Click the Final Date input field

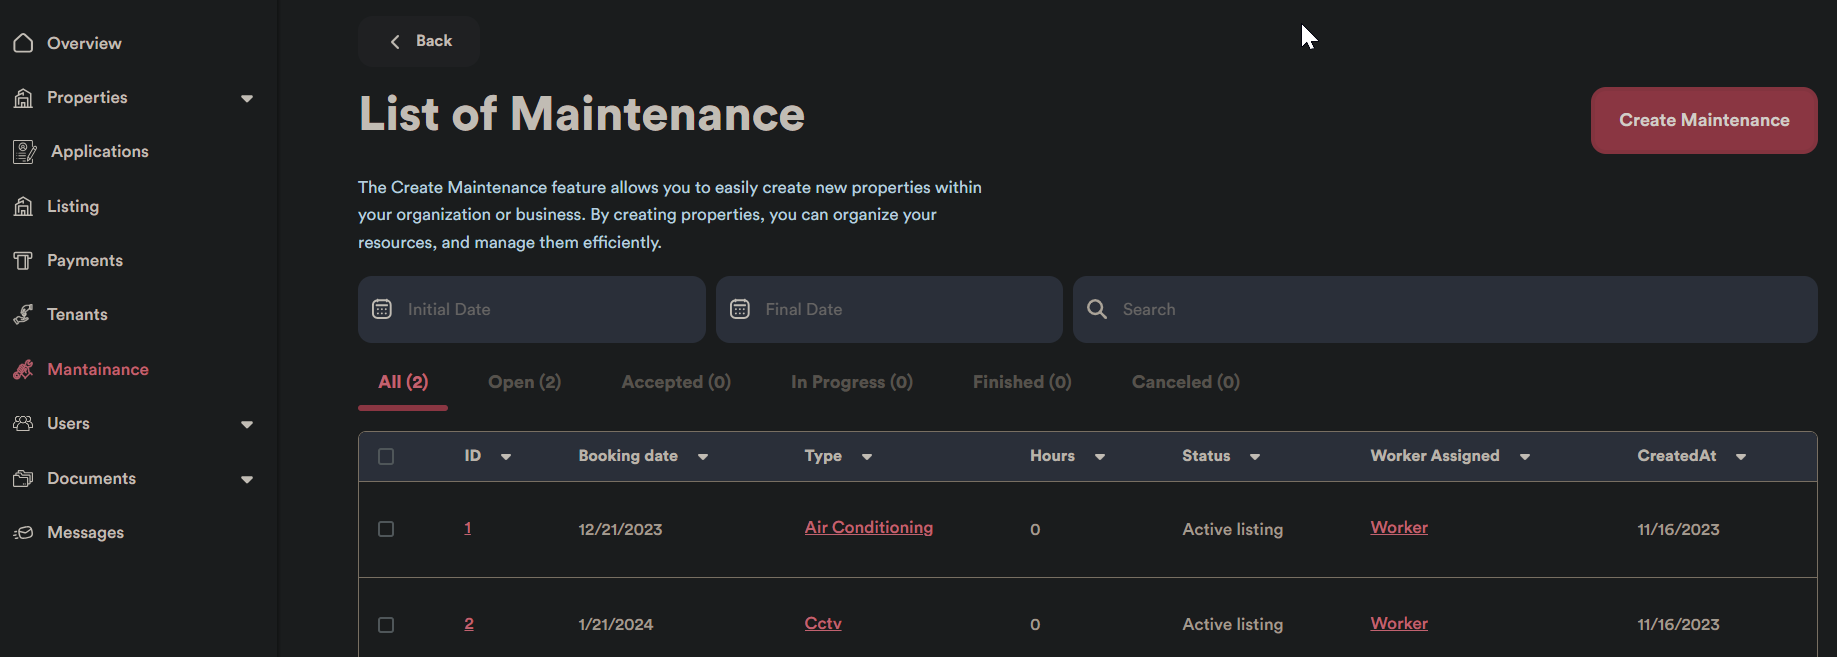tap(900, 309)
